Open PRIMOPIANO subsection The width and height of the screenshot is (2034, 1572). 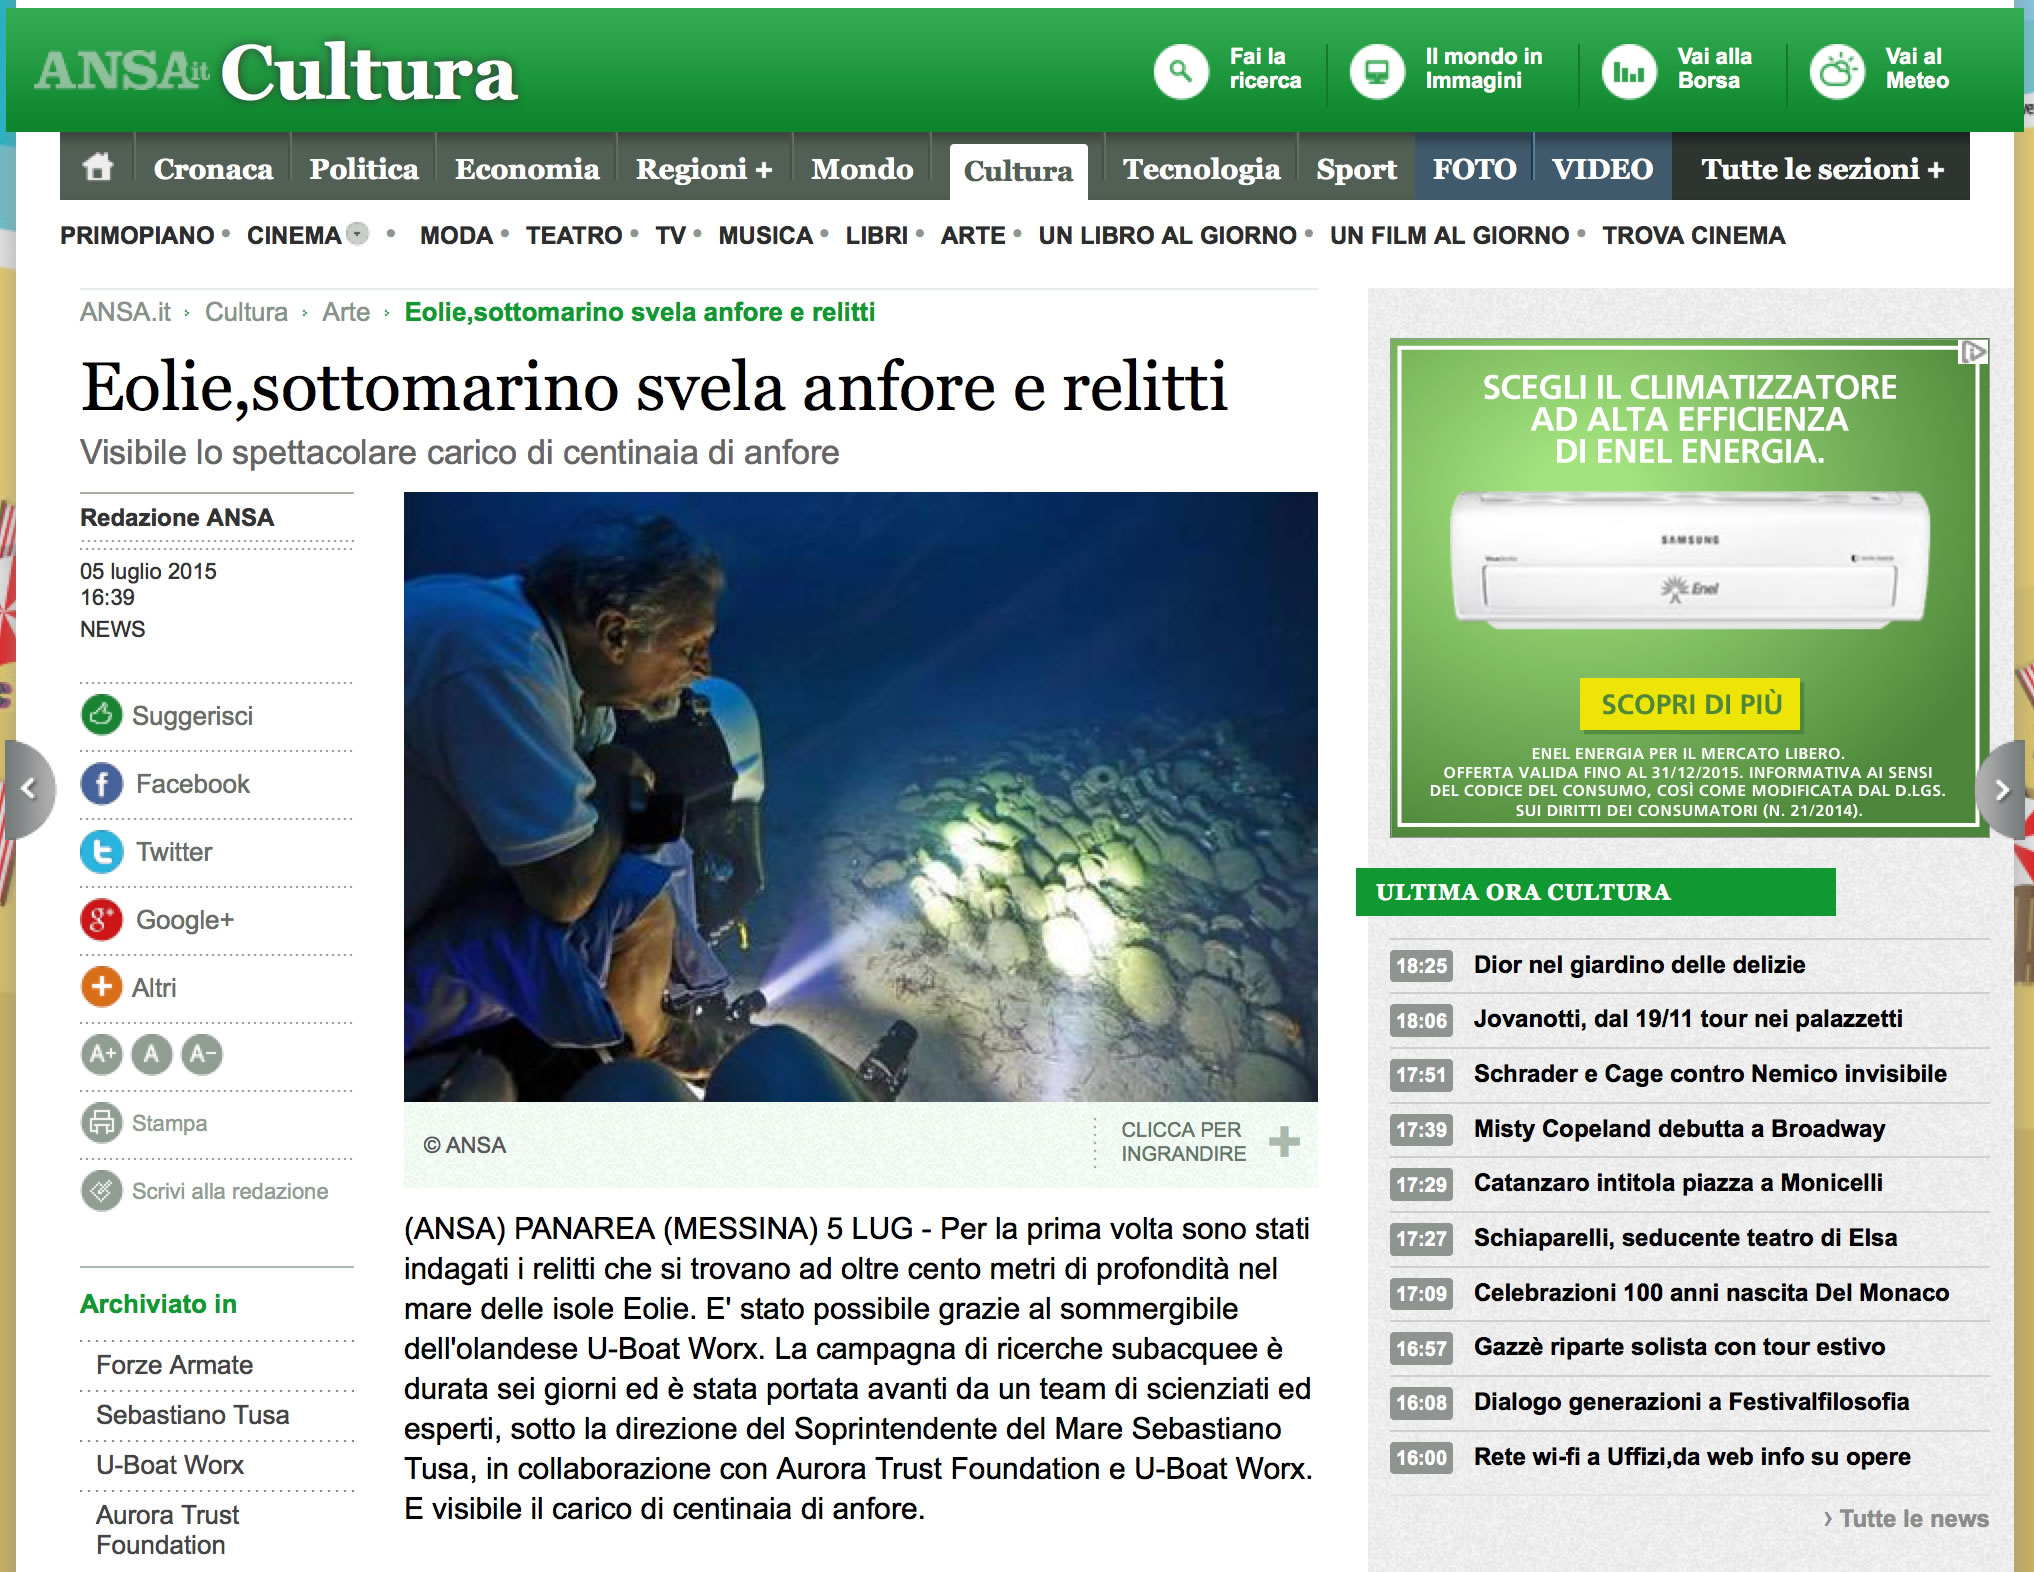[137, 235]
